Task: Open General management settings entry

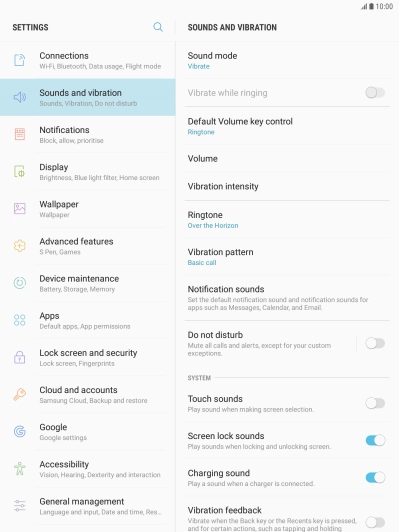Action: tap(88, 506)
